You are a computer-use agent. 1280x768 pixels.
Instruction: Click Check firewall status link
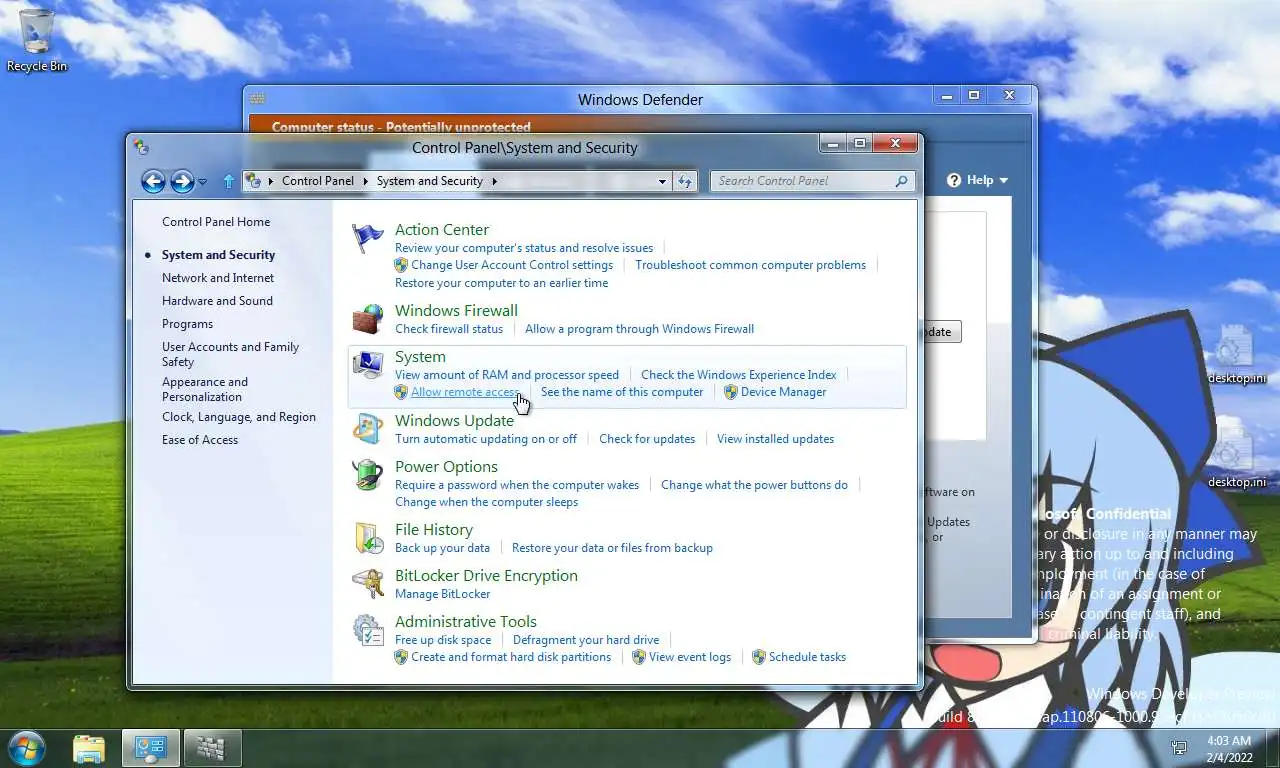pos(449,329)
